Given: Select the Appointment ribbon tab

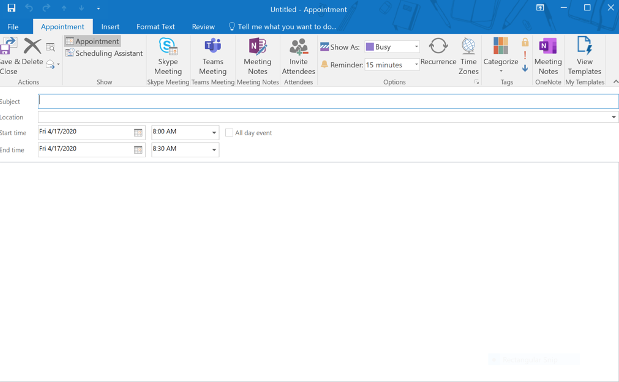Looking at the screenshot, I should 62,27.
